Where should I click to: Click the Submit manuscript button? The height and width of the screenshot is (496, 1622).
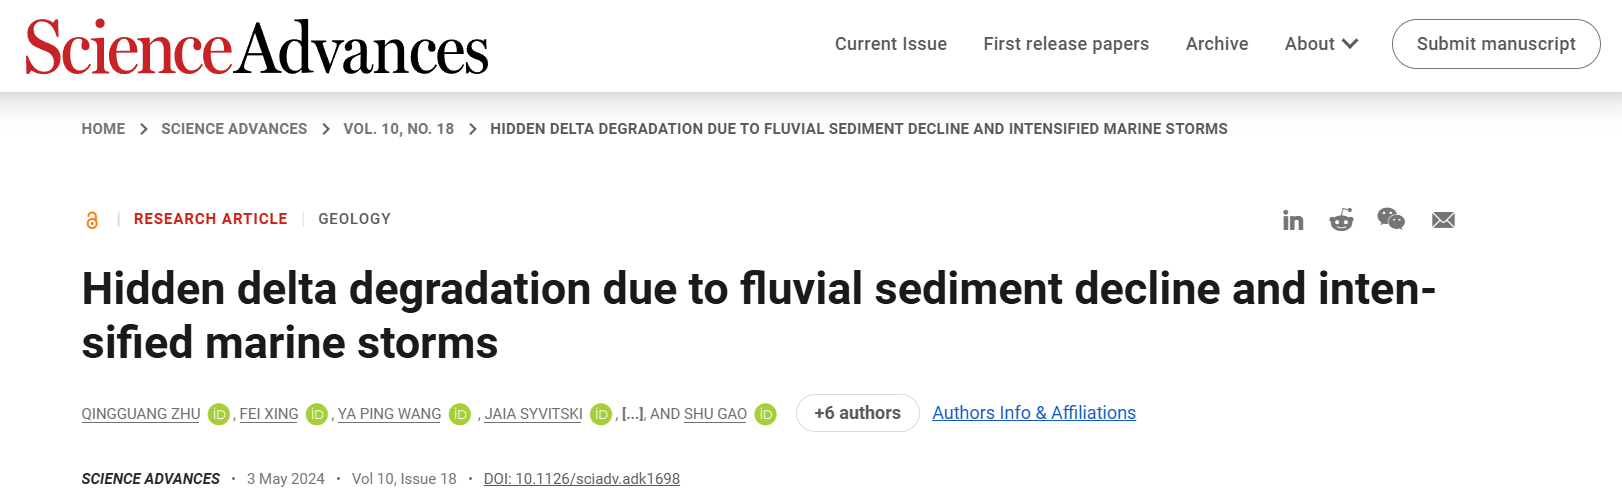(1496, 44)
